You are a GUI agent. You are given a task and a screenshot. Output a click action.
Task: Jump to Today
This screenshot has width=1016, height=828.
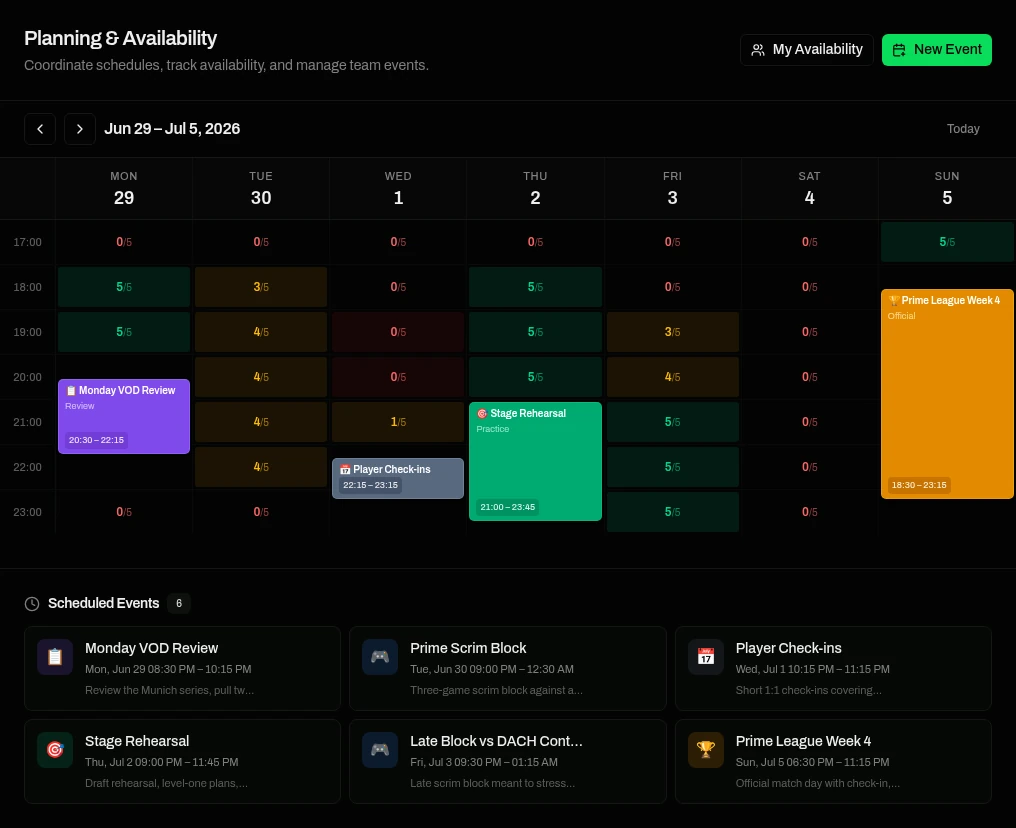(x=963, y=129)
